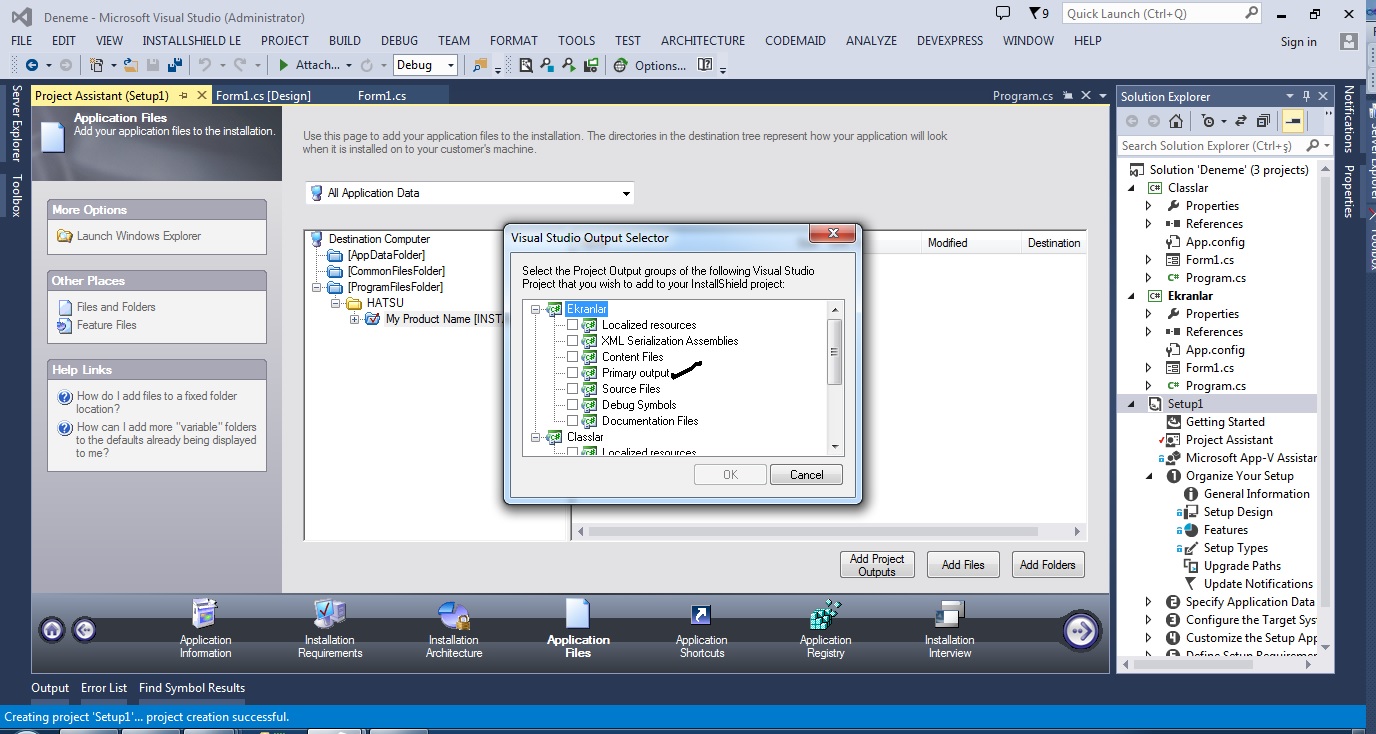Screen dimensions: 1376x734
Task: Go to the Installation Requirements step
Action: [330, 630]
